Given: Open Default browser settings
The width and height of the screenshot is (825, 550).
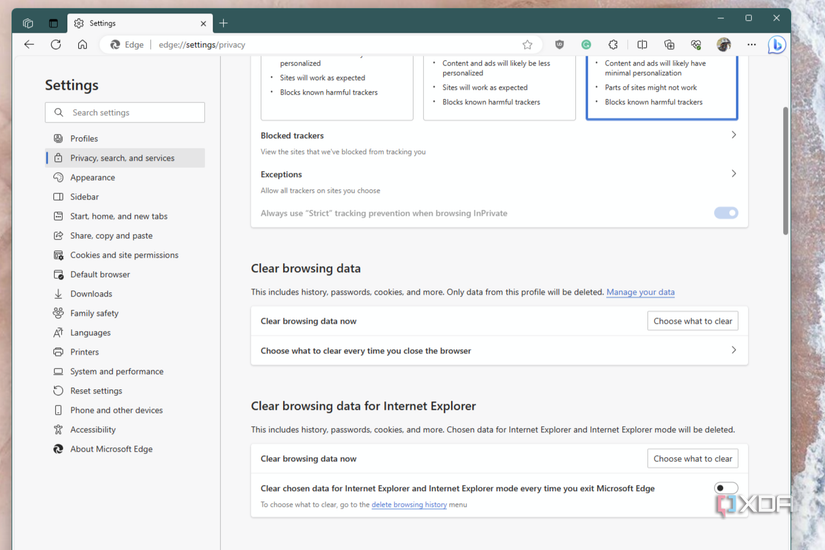Looking at the screenshot, I should coord(125,274).
